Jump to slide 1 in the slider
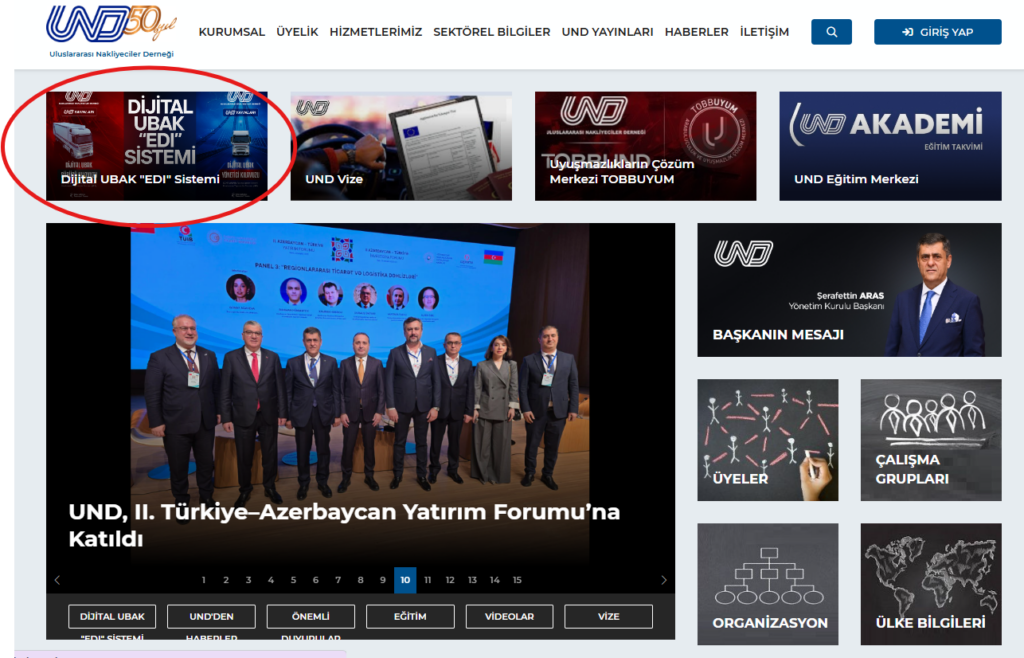 204,580
